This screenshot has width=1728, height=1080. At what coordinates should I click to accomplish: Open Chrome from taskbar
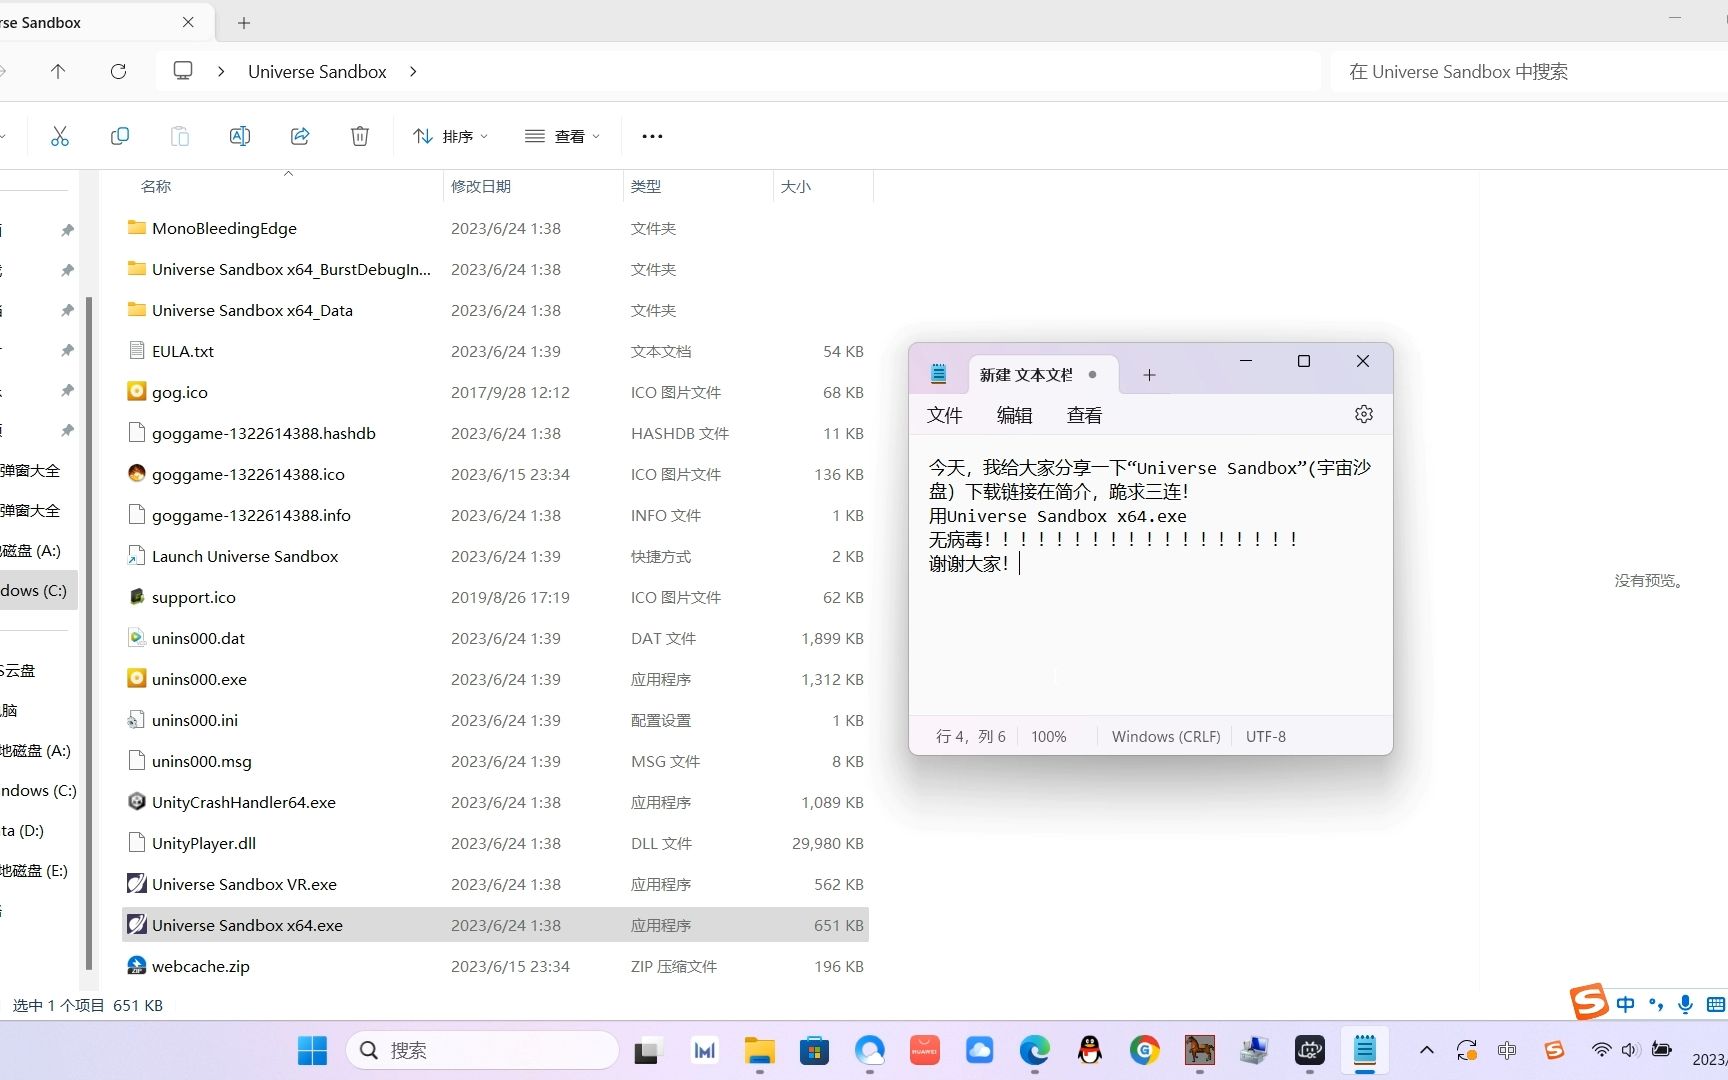click(x=1145, y=1050)
